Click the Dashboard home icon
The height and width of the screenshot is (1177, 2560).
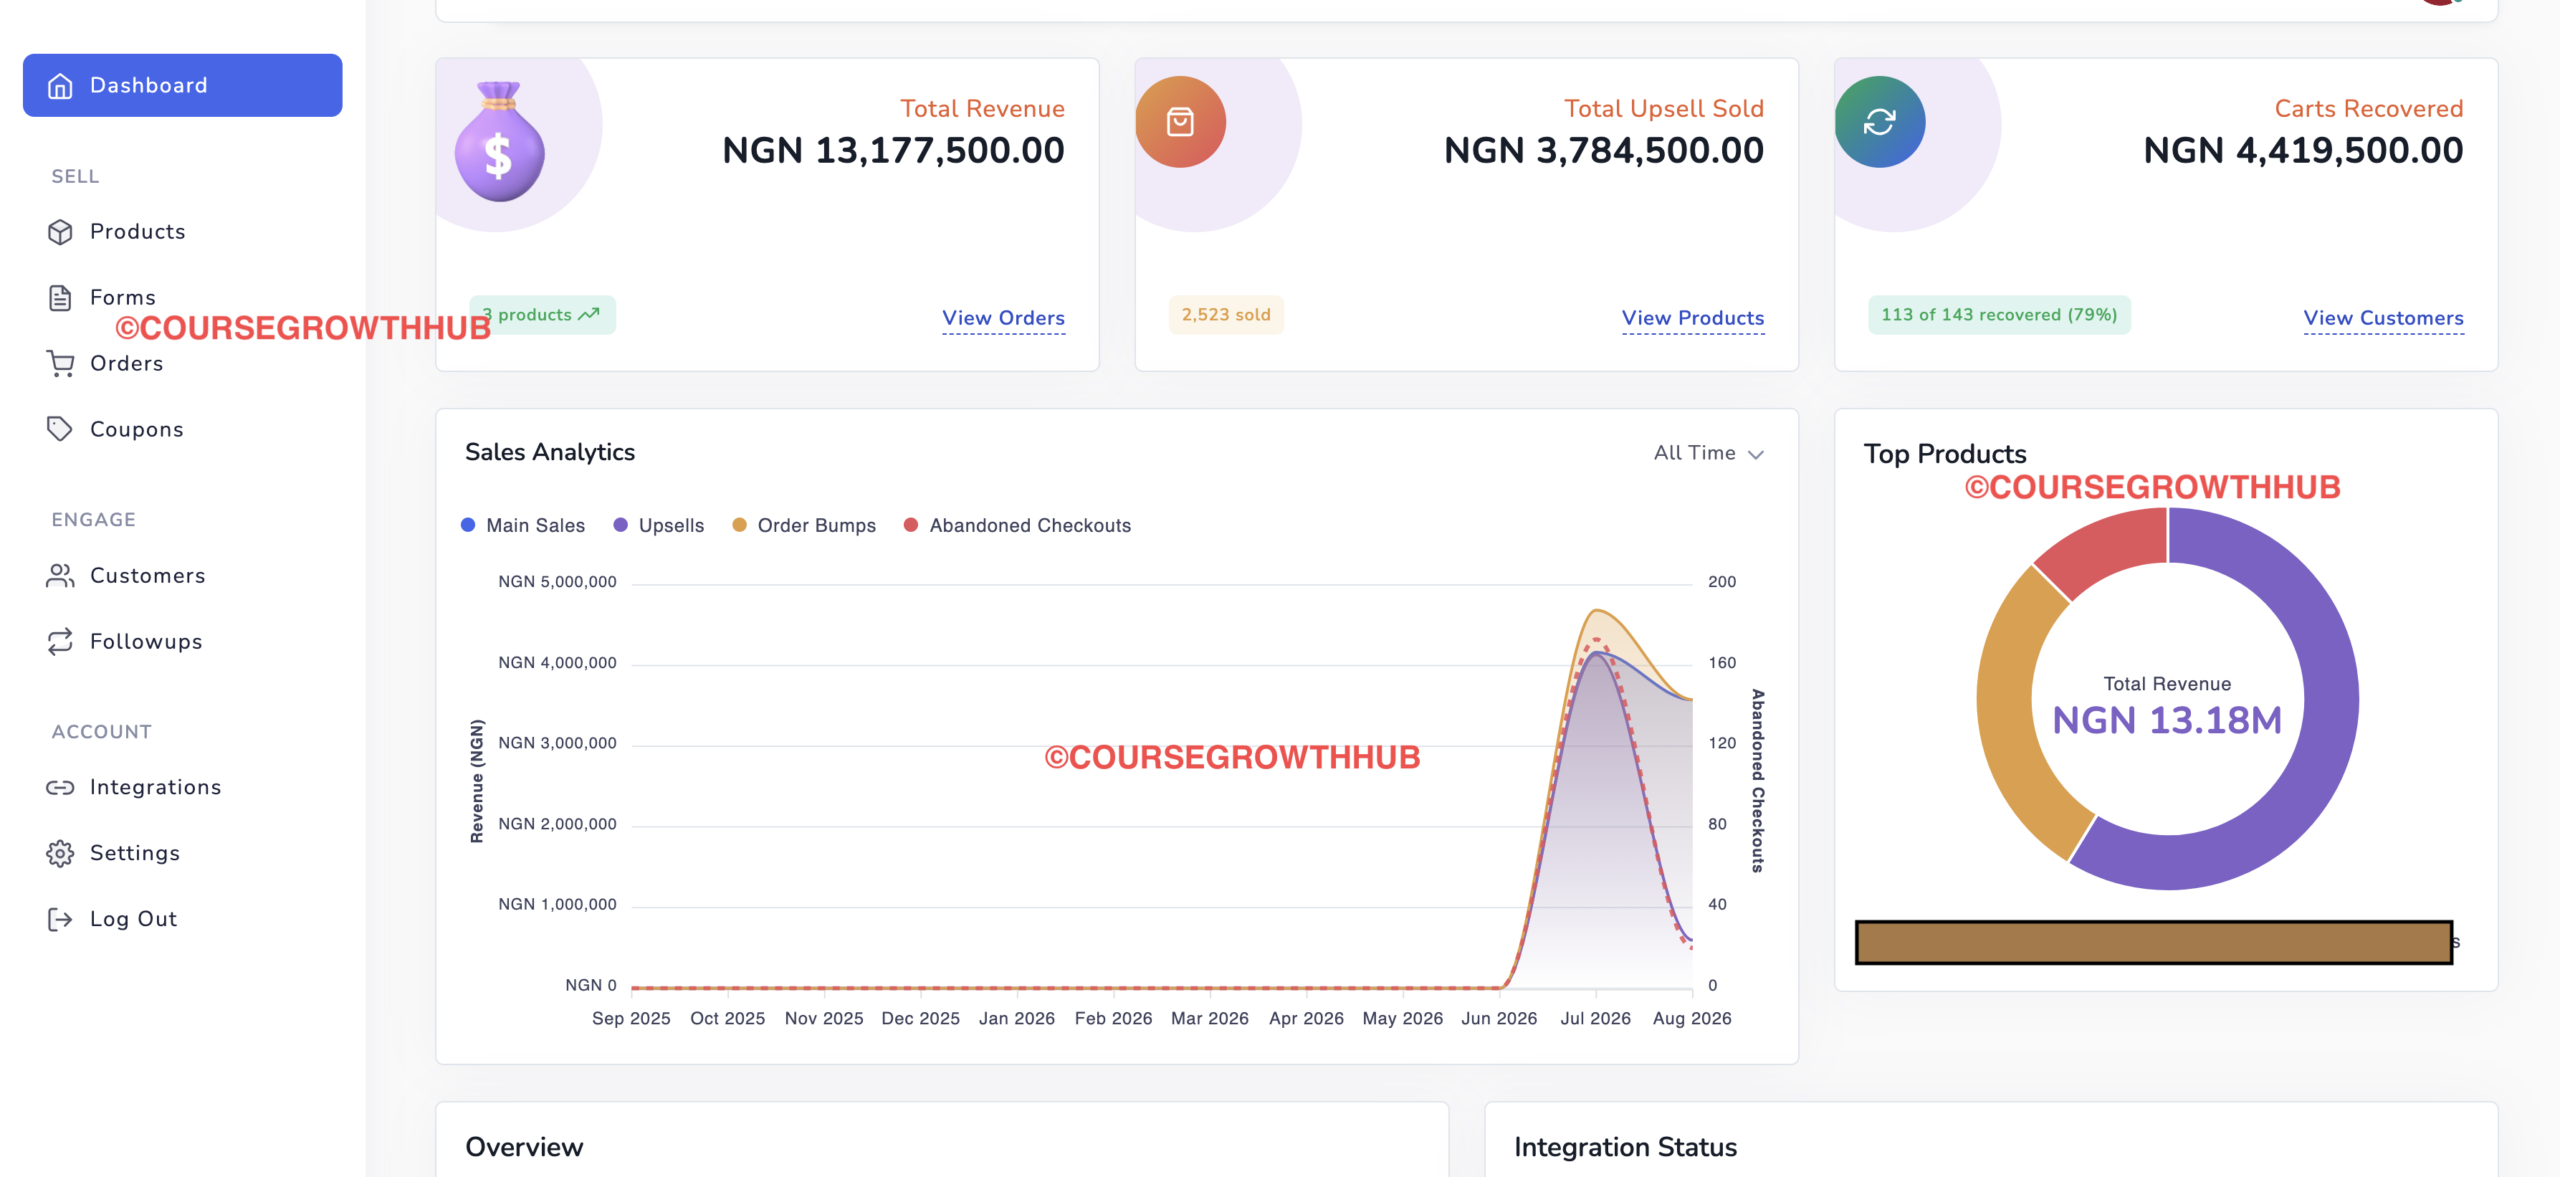tap(60, 86)
